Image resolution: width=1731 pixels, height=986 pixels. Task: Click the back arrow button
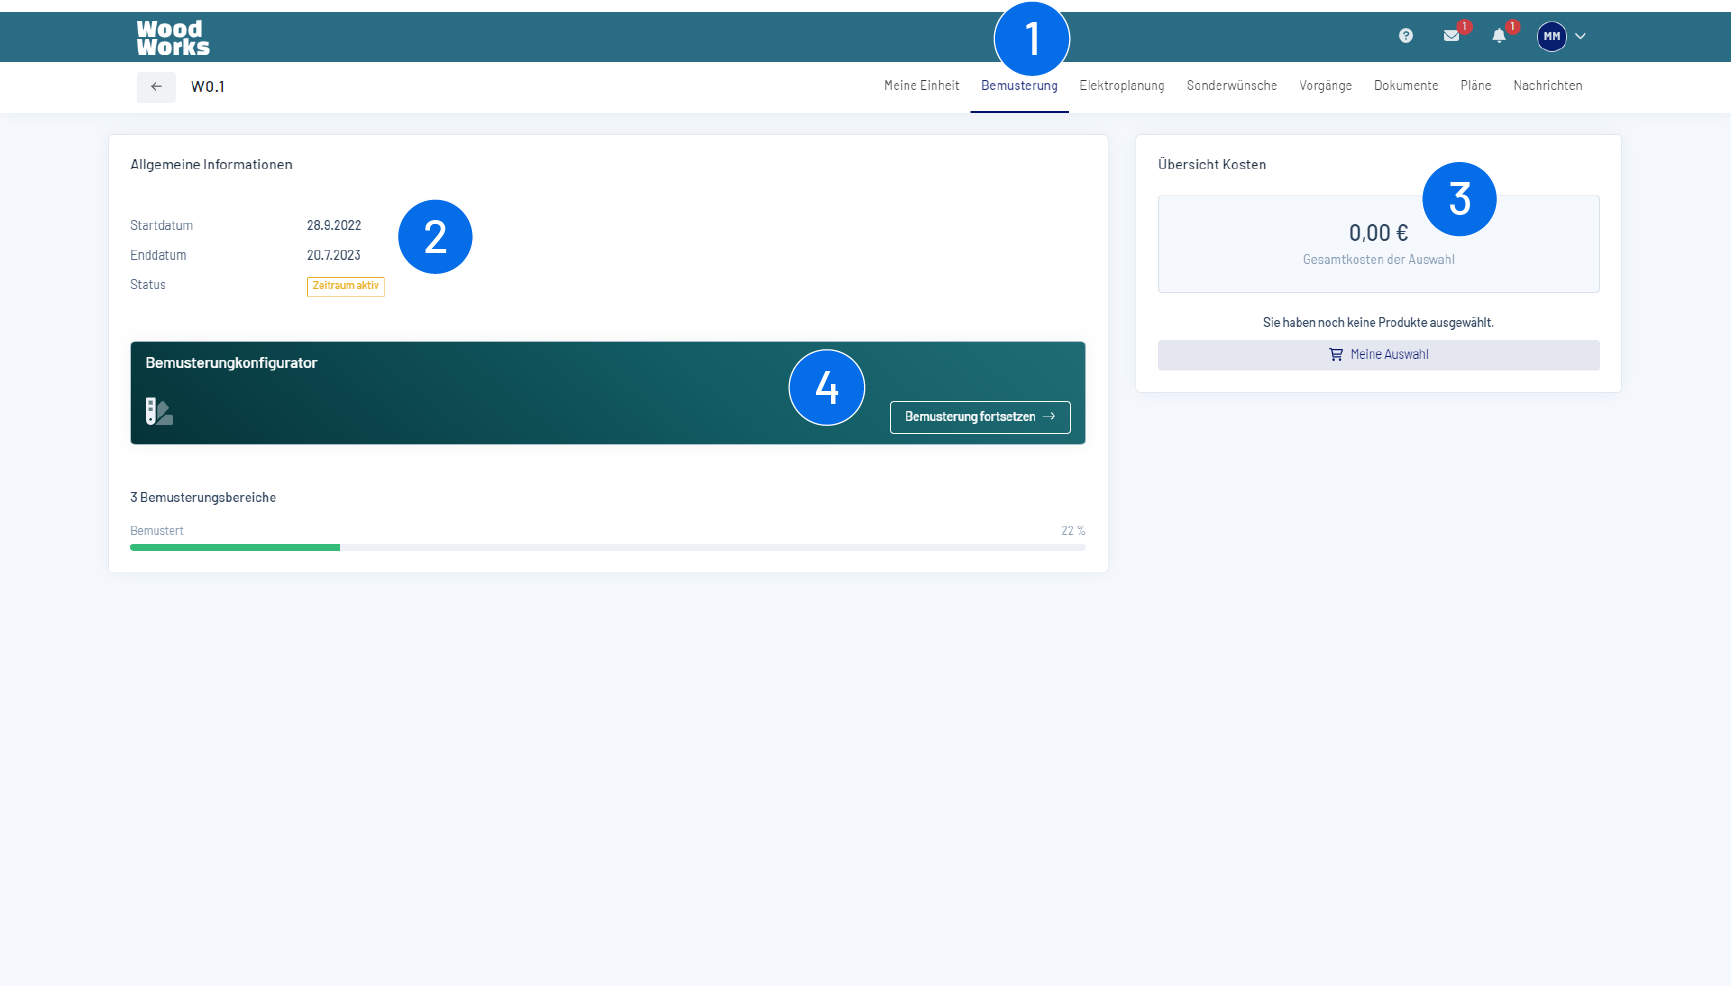tap(156, 87)
